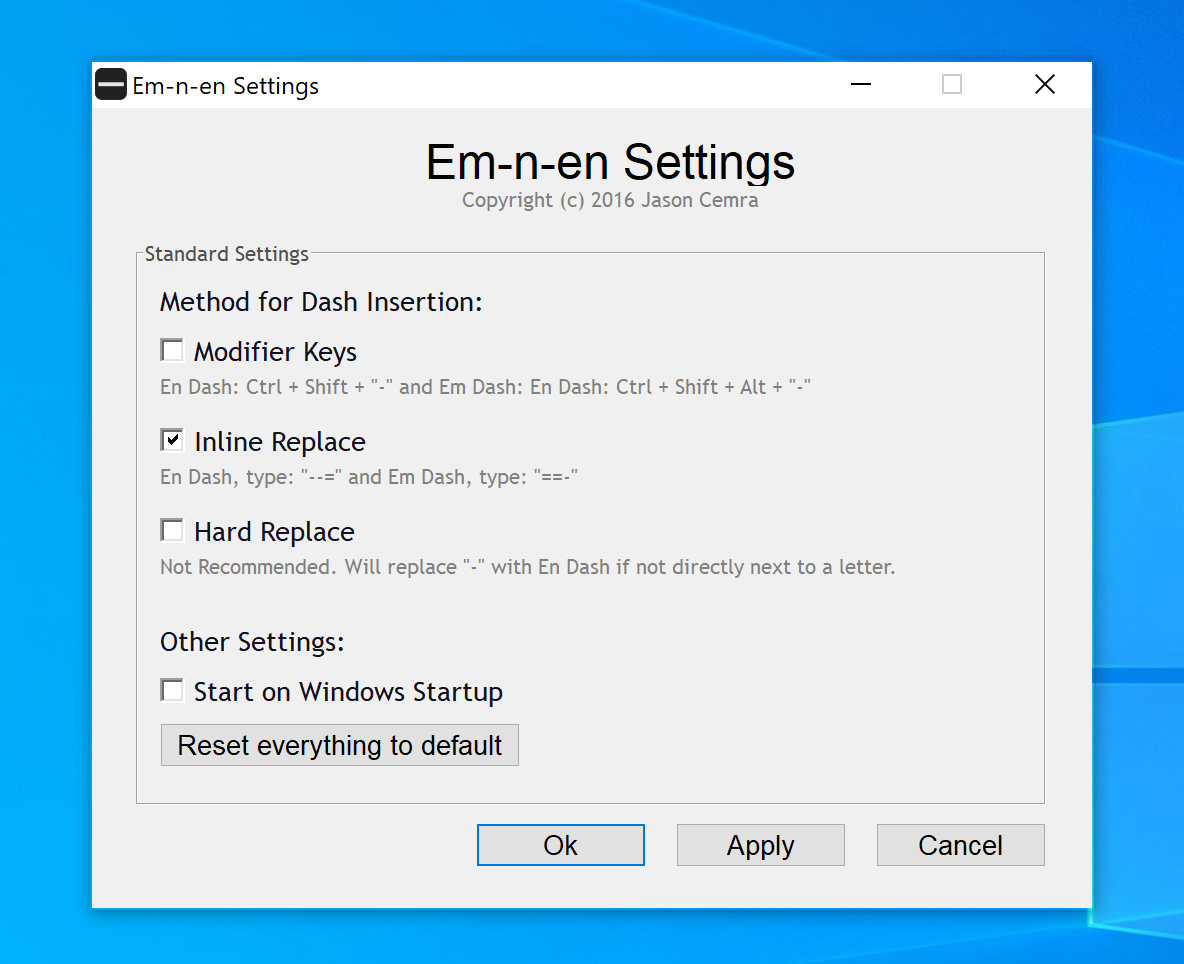Click the Standard Settings group header
Viewport: 1184px width, 964px height.
(x=224, y=254)
